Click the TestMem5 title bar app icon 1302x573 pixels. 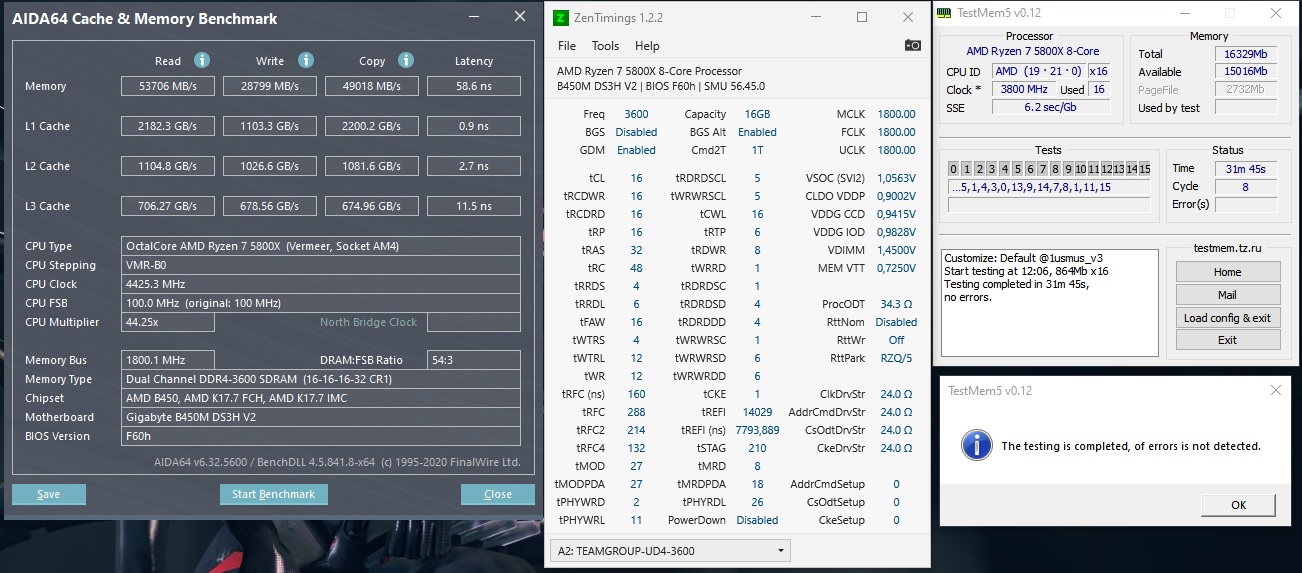(x=944, y=13)
